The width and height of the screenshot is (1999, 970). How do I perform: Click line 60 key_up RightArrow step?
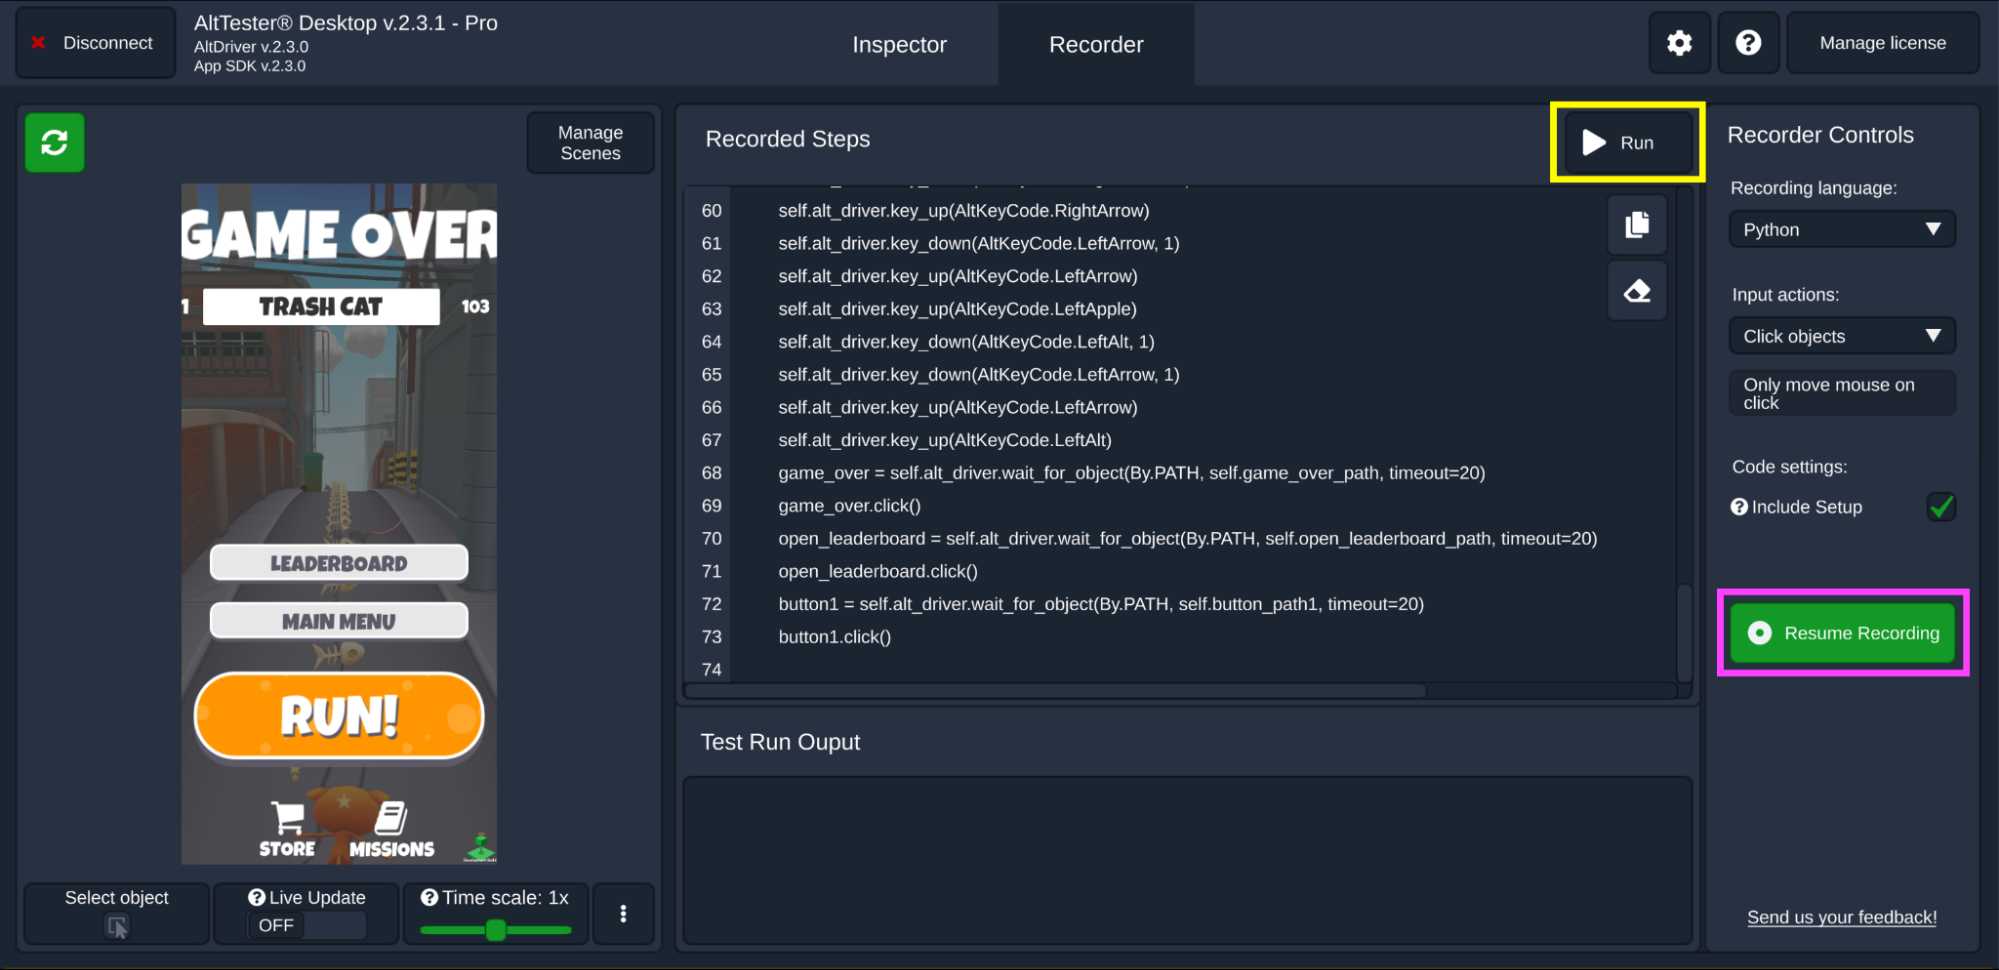pos(964,211)
